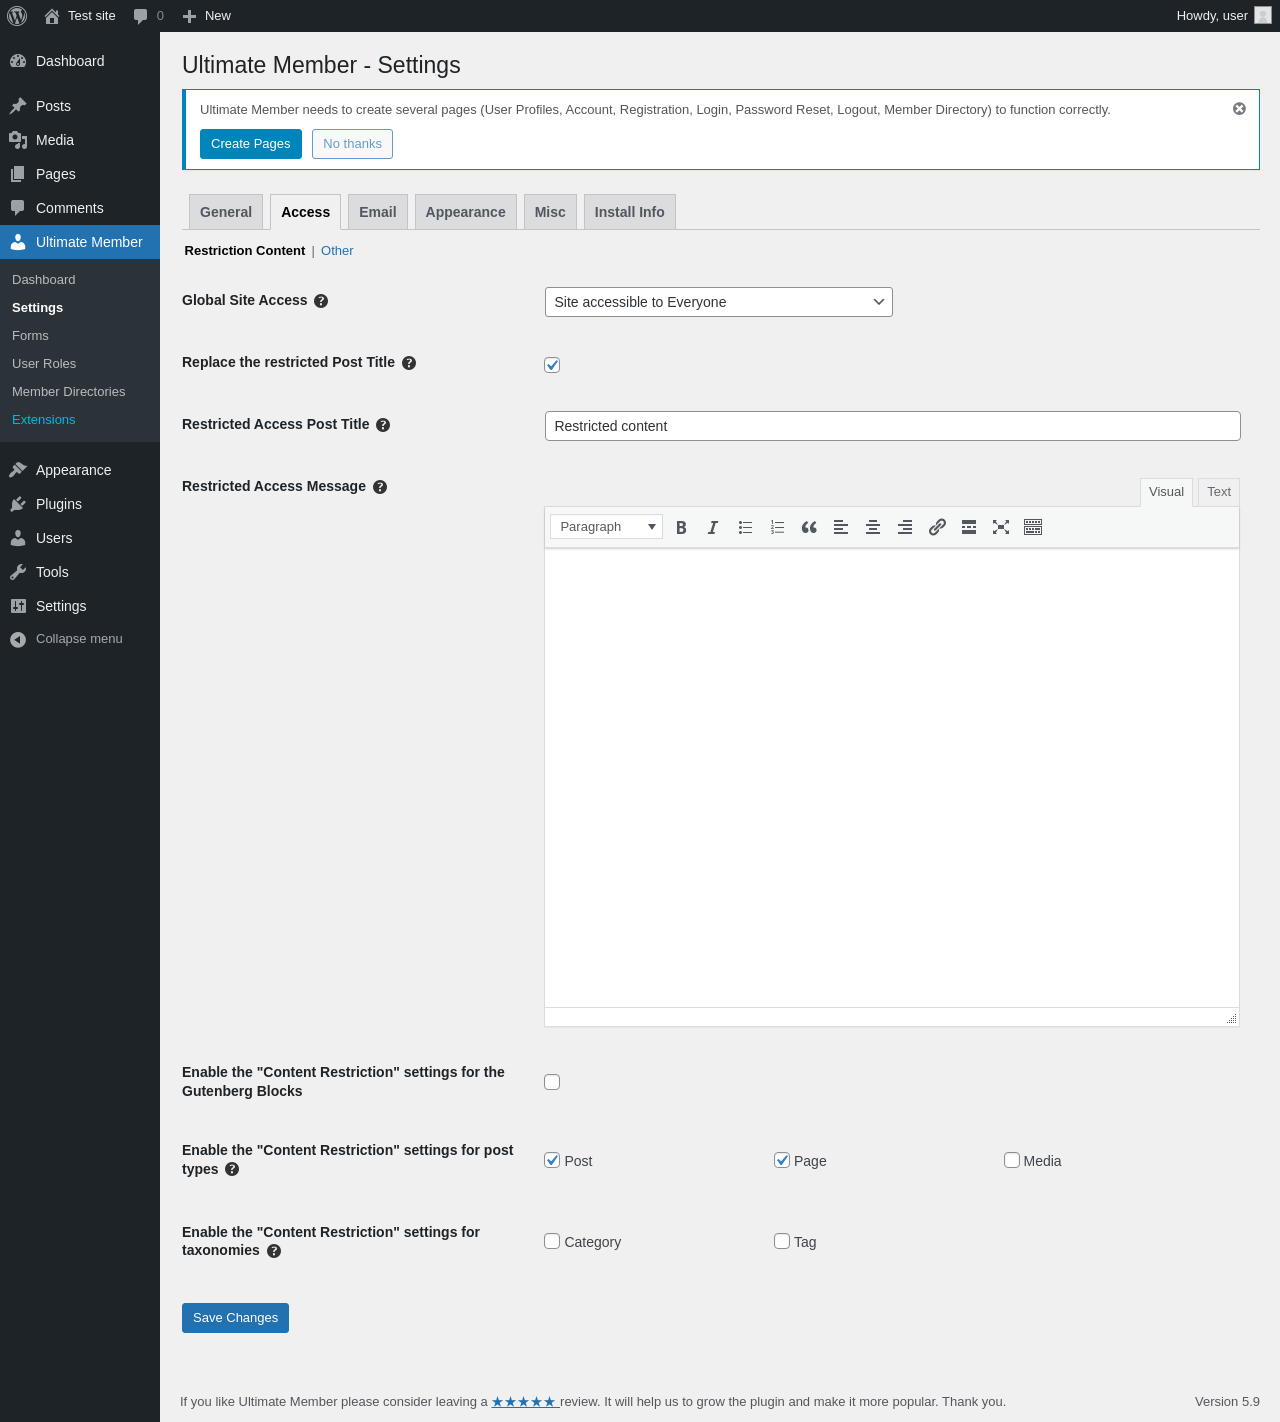Open the New content menu
This screenshot has width=1280, height=1422.
pos(207,16)
